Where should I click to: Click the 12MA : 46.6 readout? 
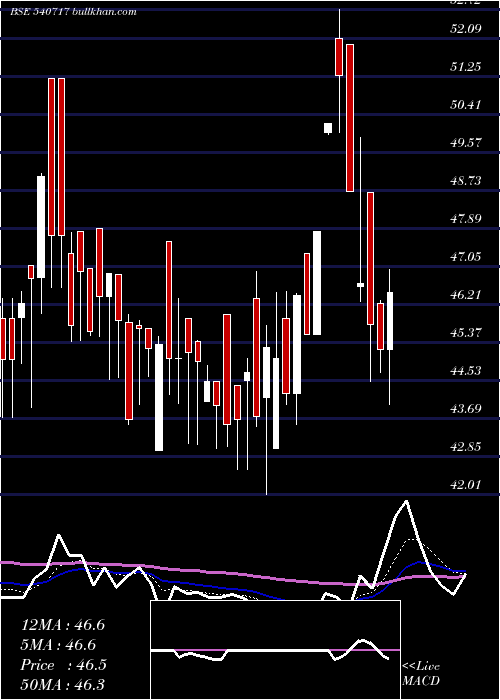[63, 625]
